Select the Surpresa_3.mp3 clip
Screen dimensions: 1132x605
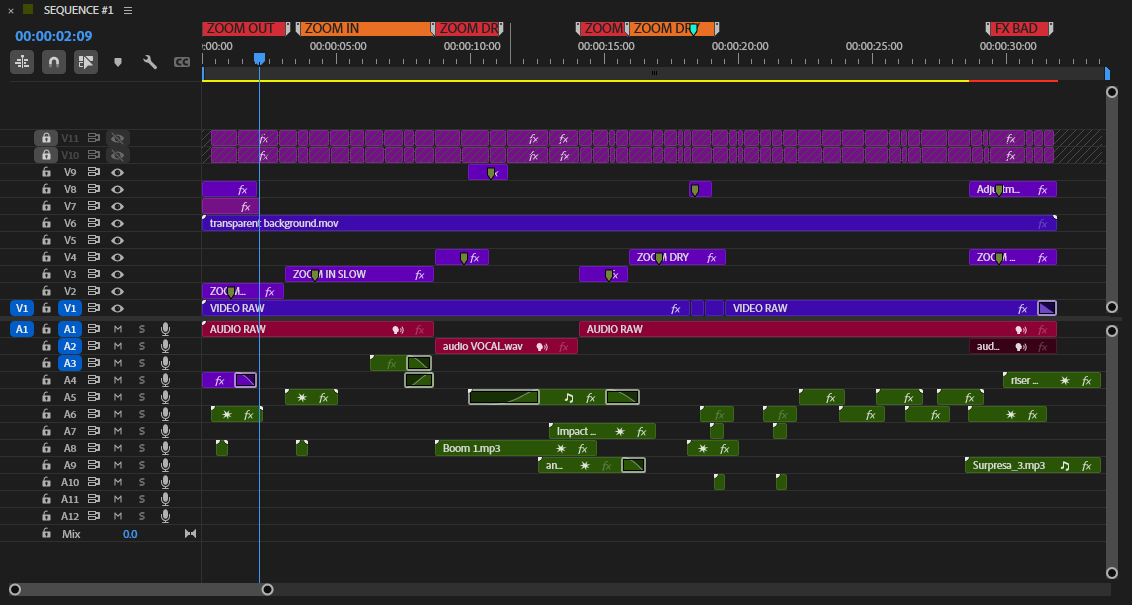1032,466
